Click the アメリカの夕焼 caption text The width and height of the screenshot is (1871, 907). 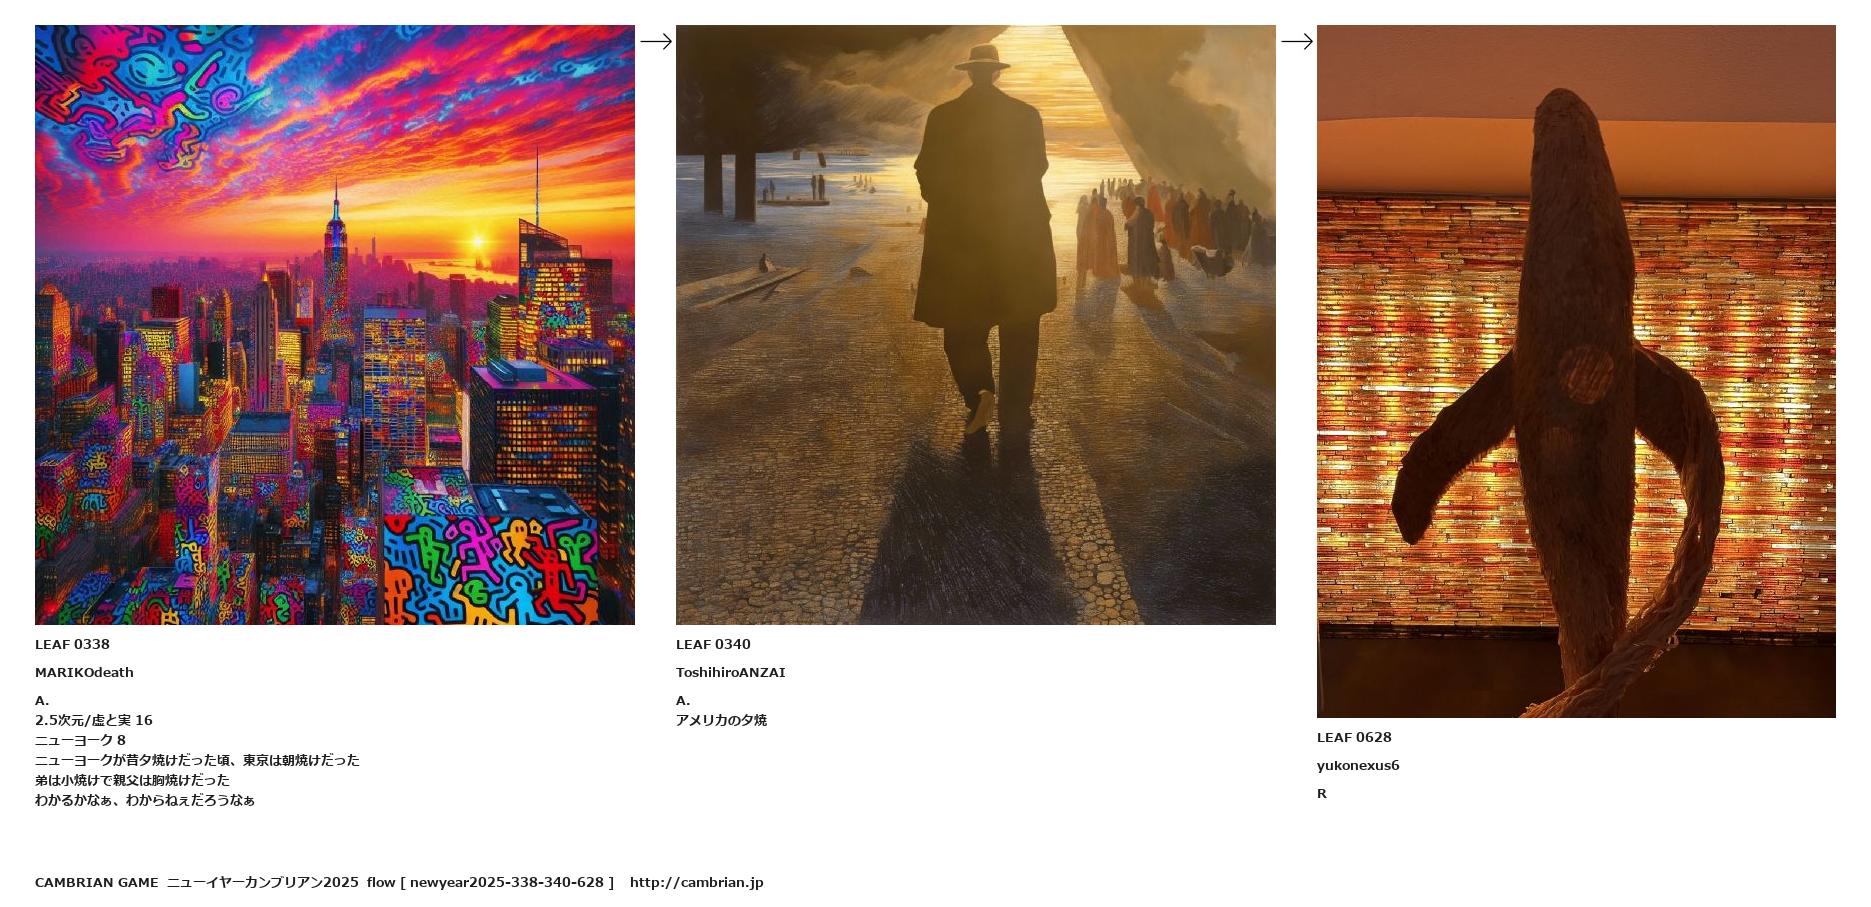point(721,720)
